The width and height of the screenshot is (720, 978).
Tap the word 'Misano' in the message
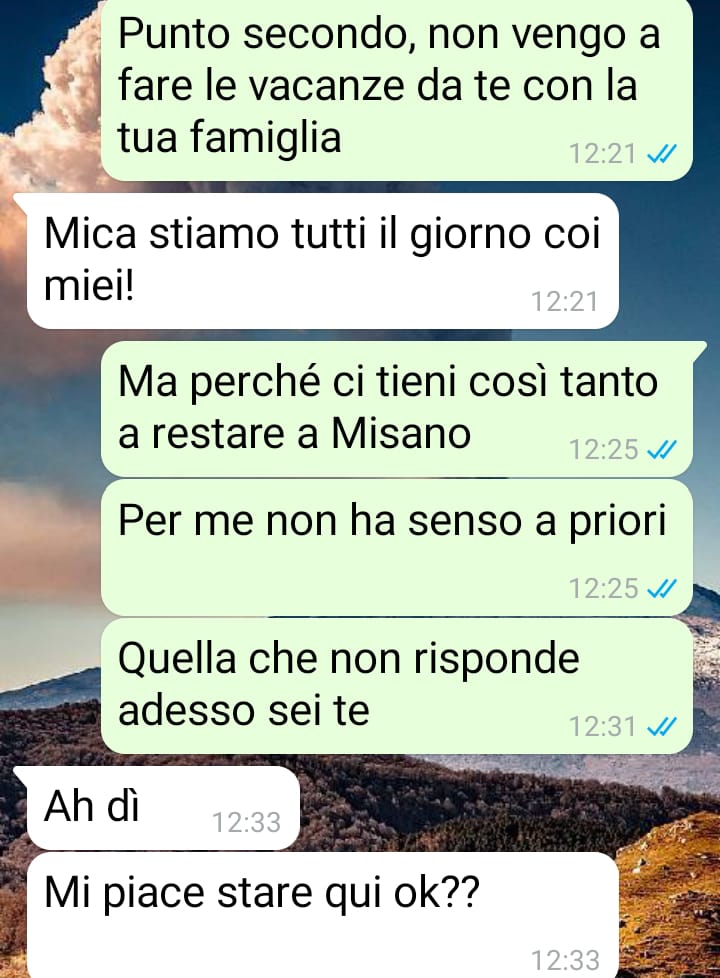[x=401, y=433]
